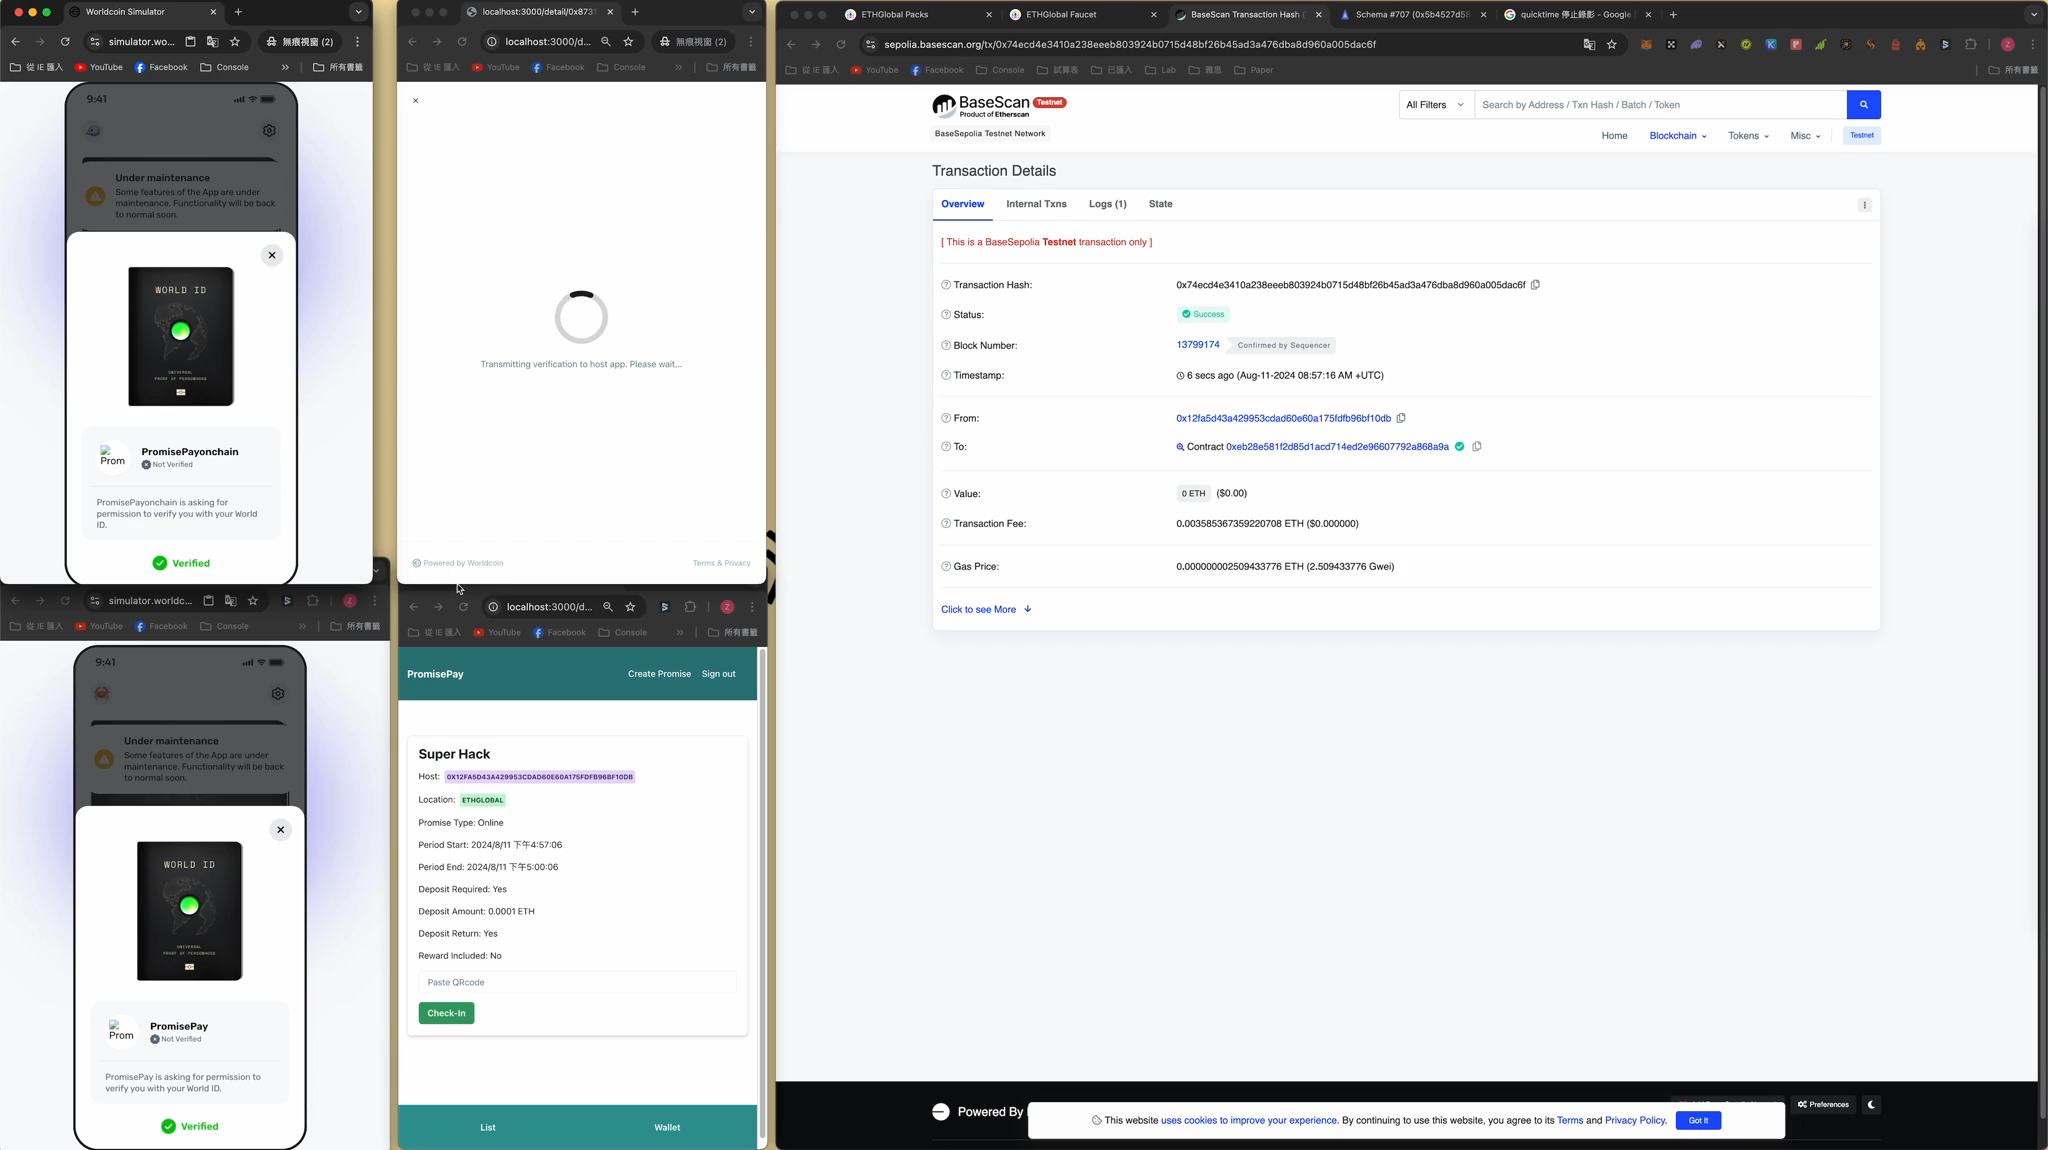Close the PromisePayonchain verification modal
Screen dimensions: 2048x1150
272,255
